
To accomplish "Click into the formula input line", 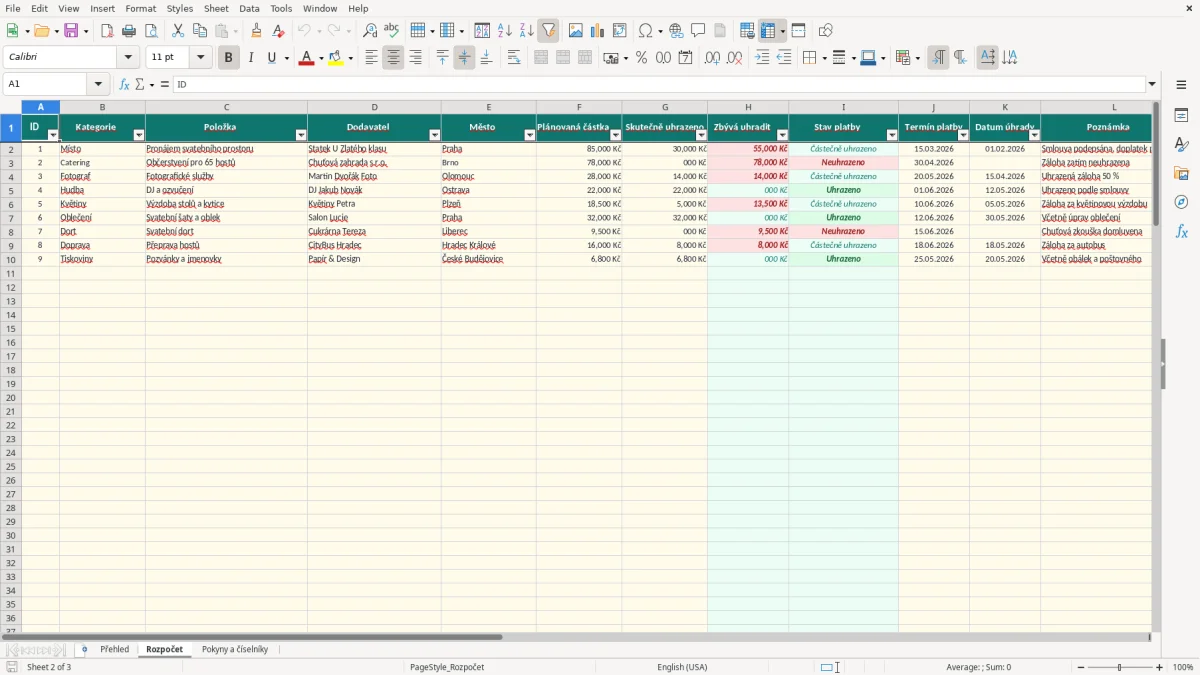I will tap(660, 85).
